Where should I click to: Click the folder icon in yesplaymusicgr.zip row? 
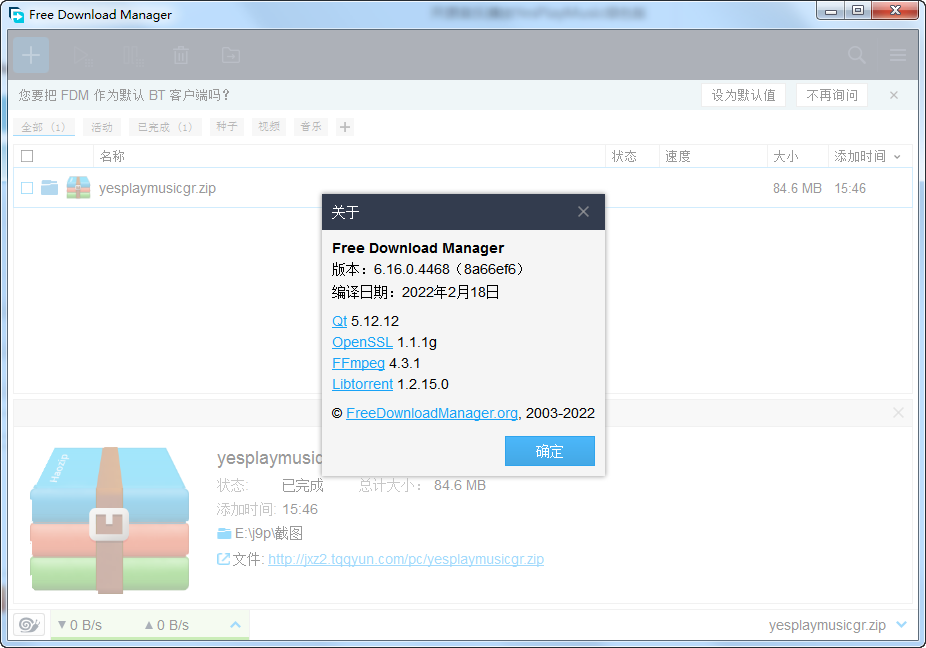50,188
